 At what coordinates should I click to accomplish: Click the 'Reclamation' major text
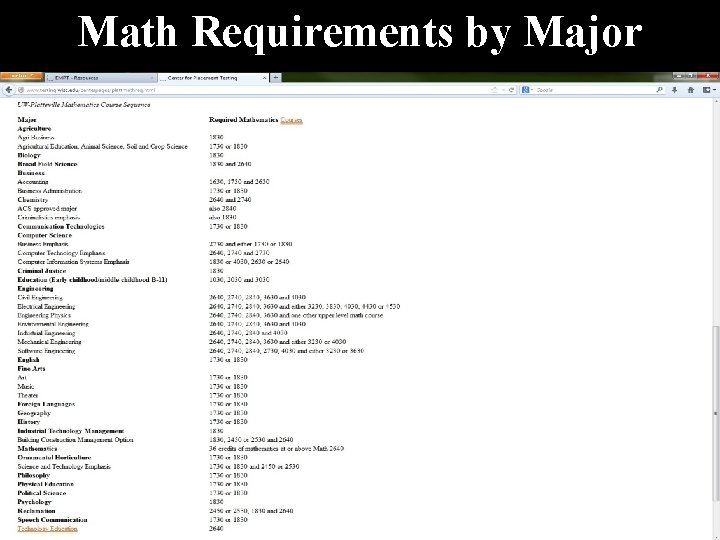pos(36,511)
